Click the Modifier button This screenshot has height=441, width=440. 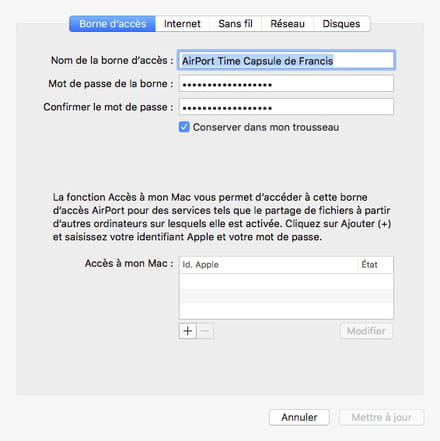point(366,331)
